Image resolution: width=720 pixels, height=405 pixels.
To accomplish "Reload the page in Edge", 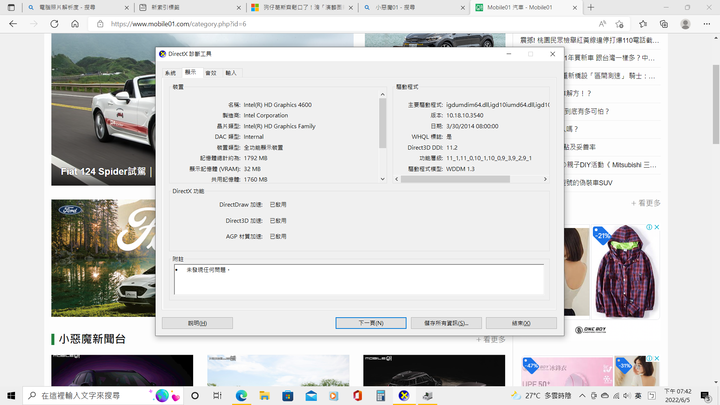I will 54,24.
